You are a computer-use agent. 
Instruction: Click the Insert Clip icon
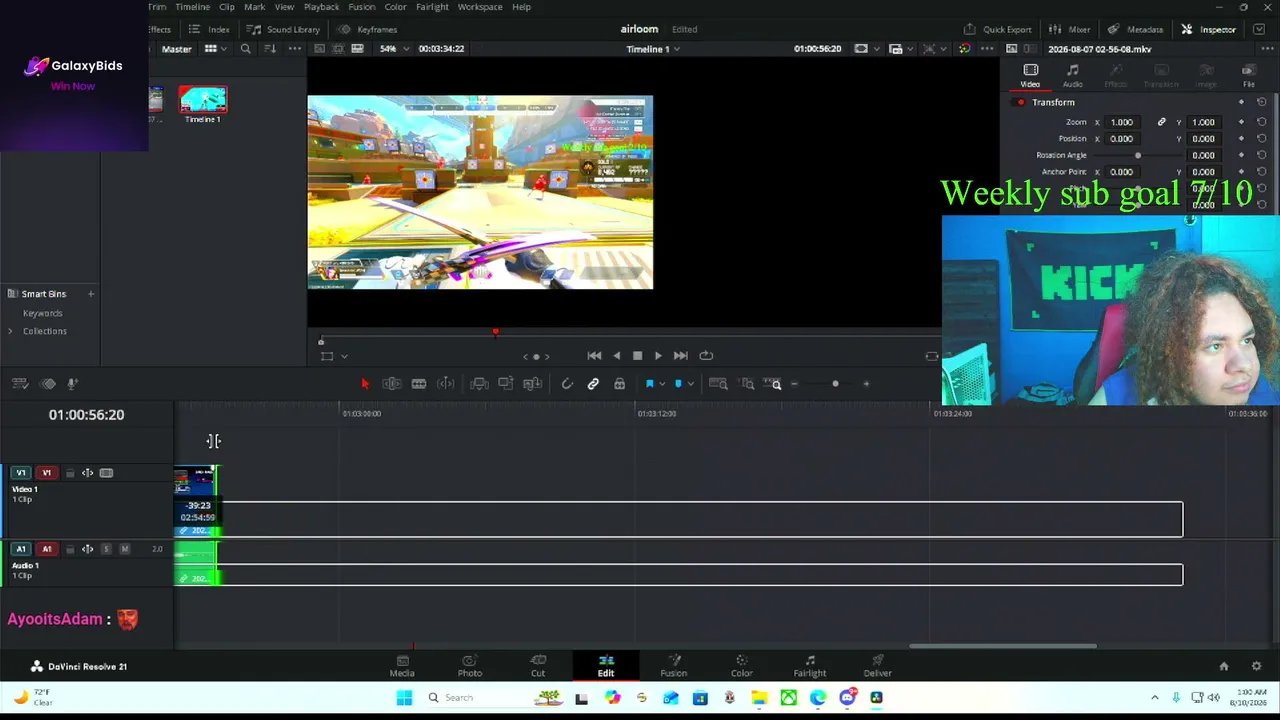[479, 384]
